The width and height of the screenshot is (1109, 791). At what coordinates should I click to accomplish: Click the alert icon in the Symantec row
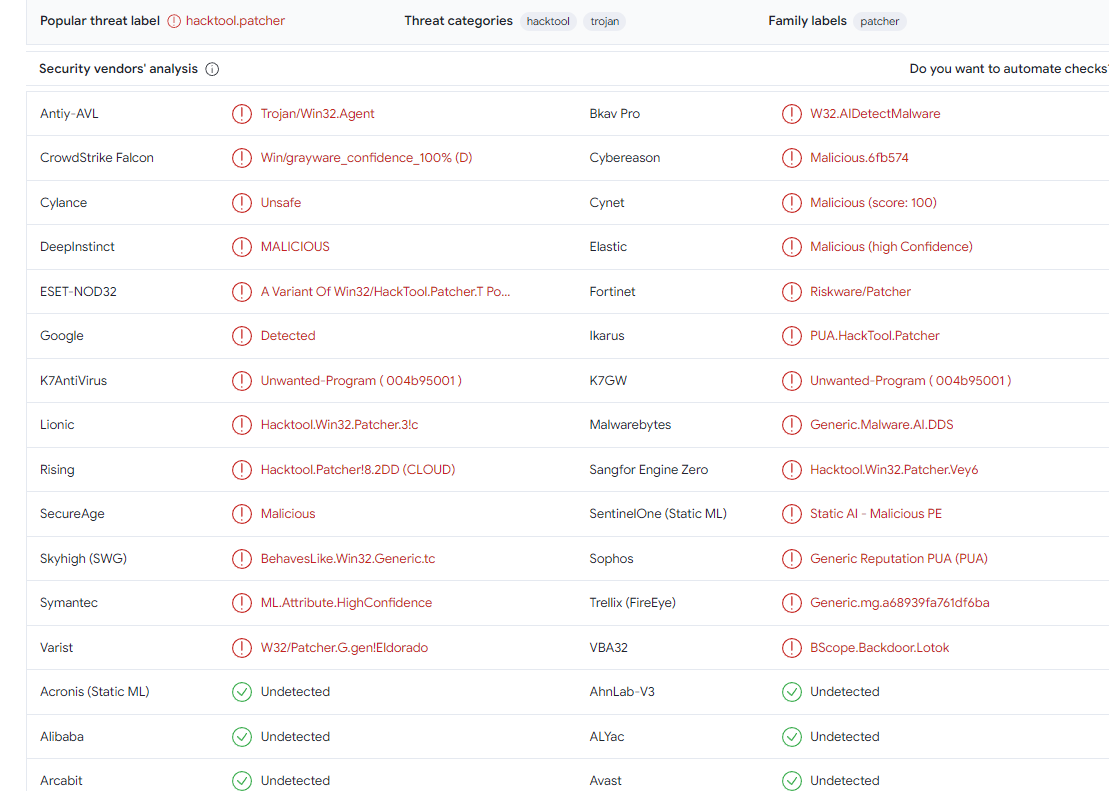click(242, 603)
